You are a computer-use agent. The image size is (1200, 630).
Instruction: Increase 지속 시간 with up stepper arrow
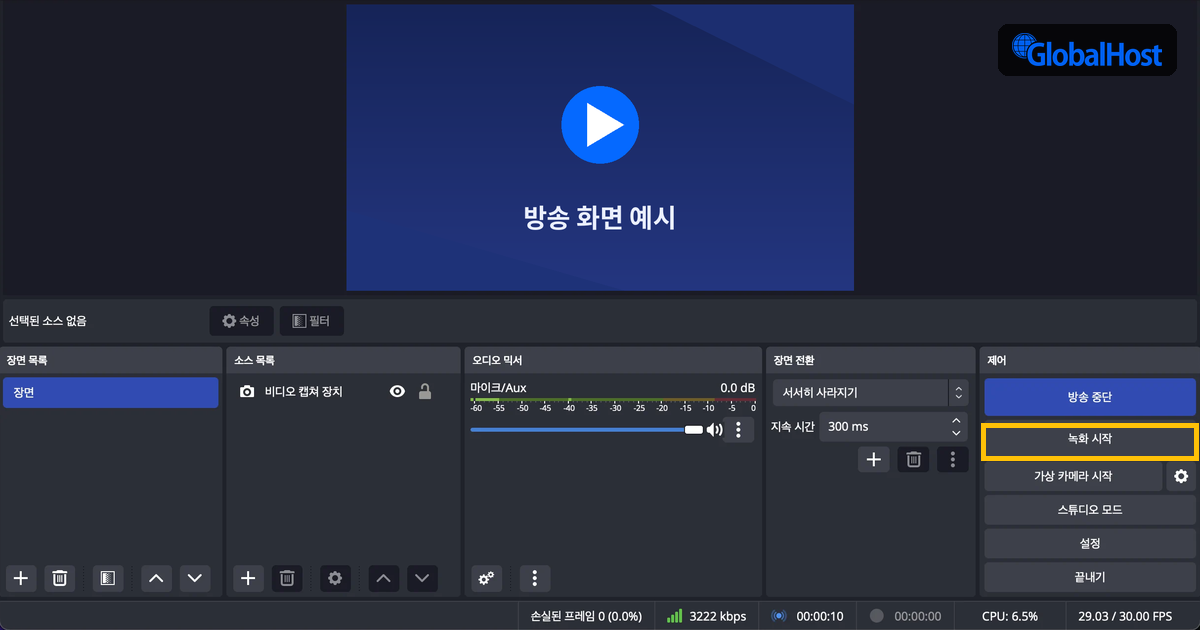[957, 420]
